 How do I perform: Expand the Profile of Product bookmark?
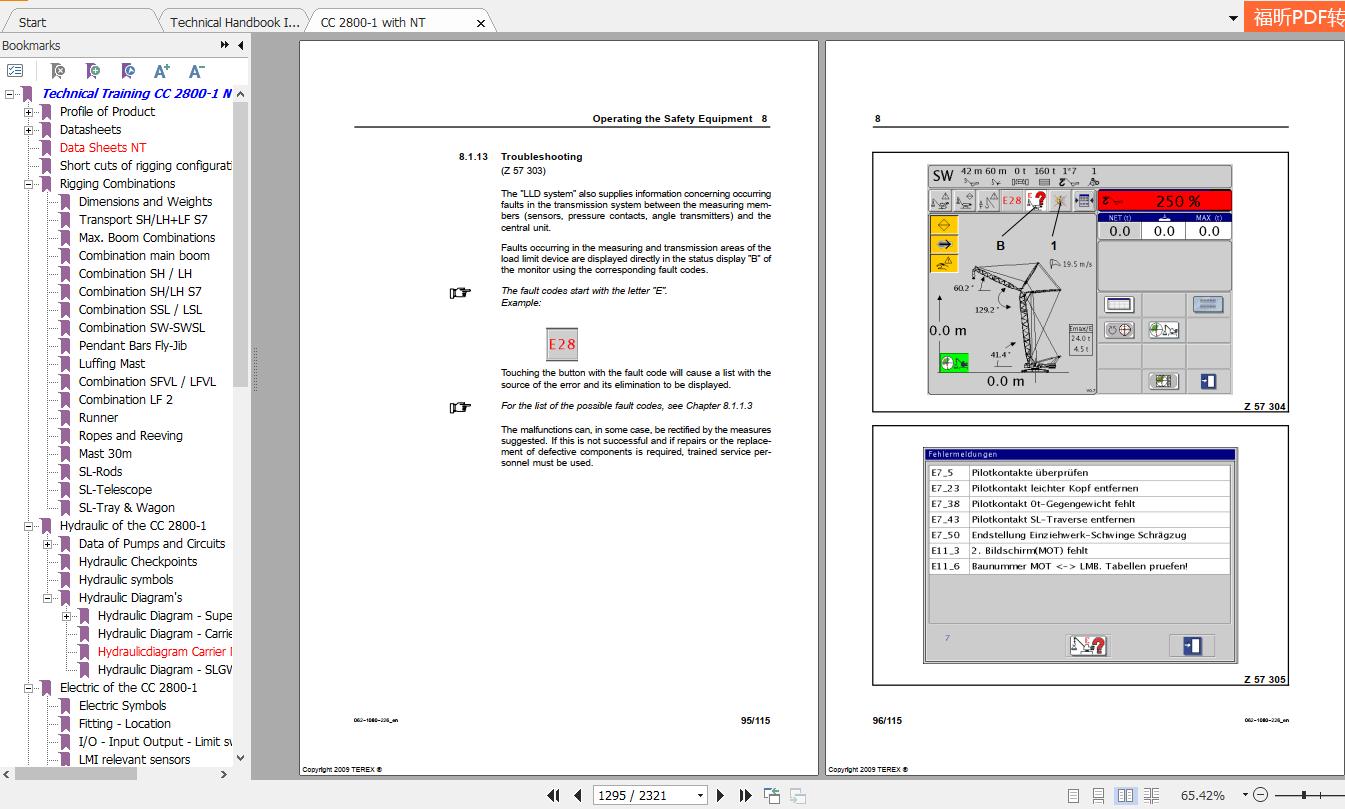pyautogui.click(x=27, y=112)
